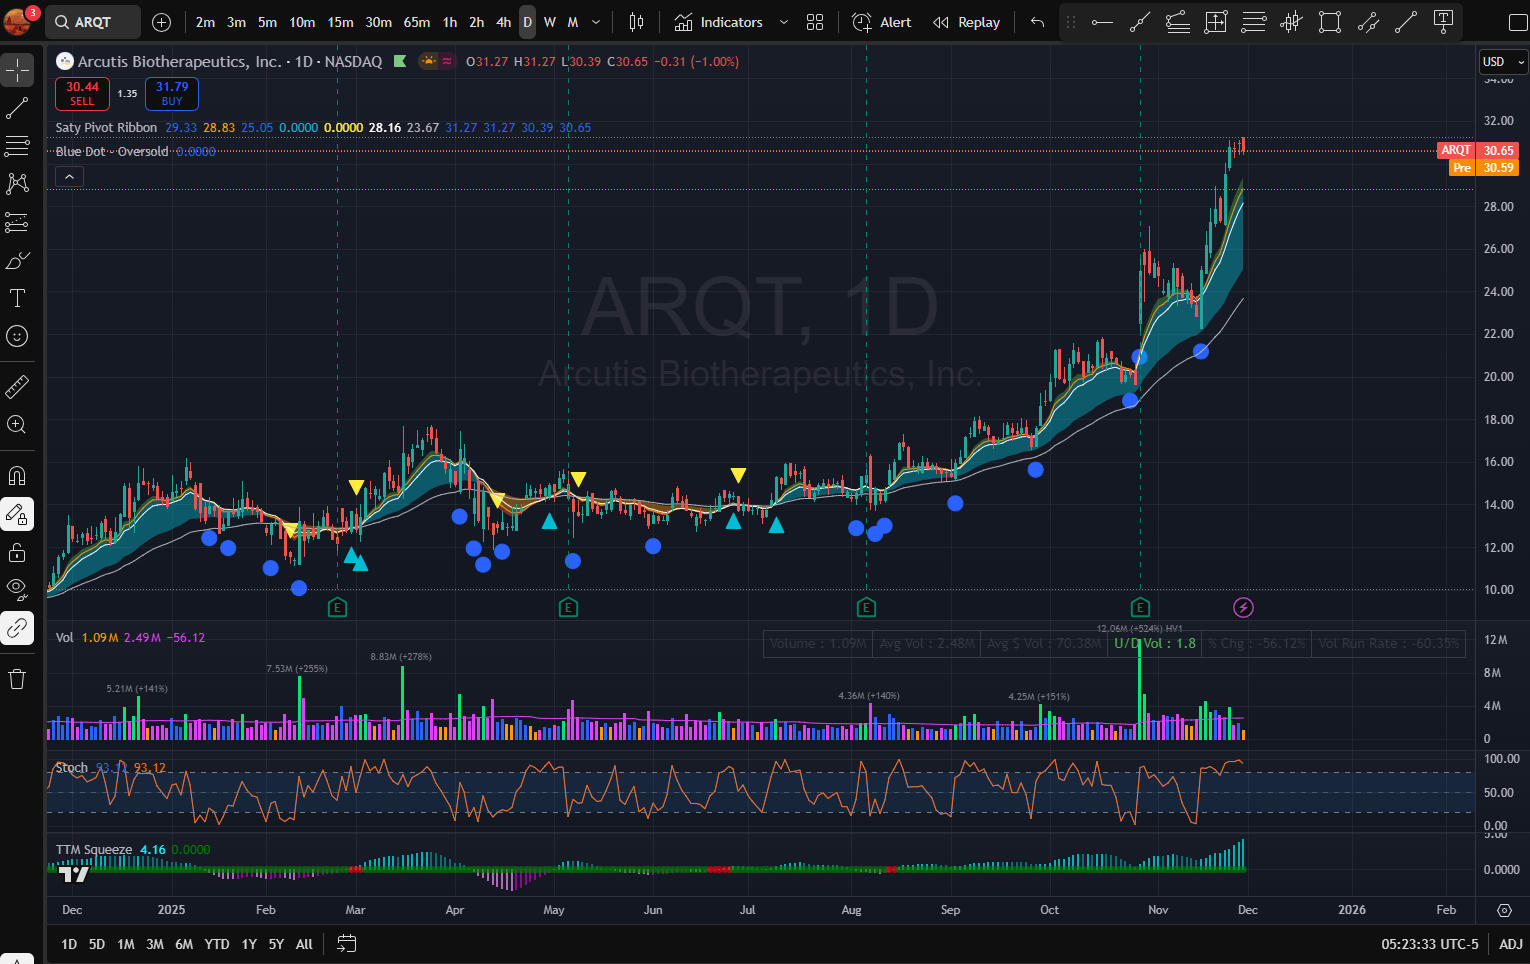Open the emoji icons tool
Viewport: 1530px width, 964px height.
17,336
